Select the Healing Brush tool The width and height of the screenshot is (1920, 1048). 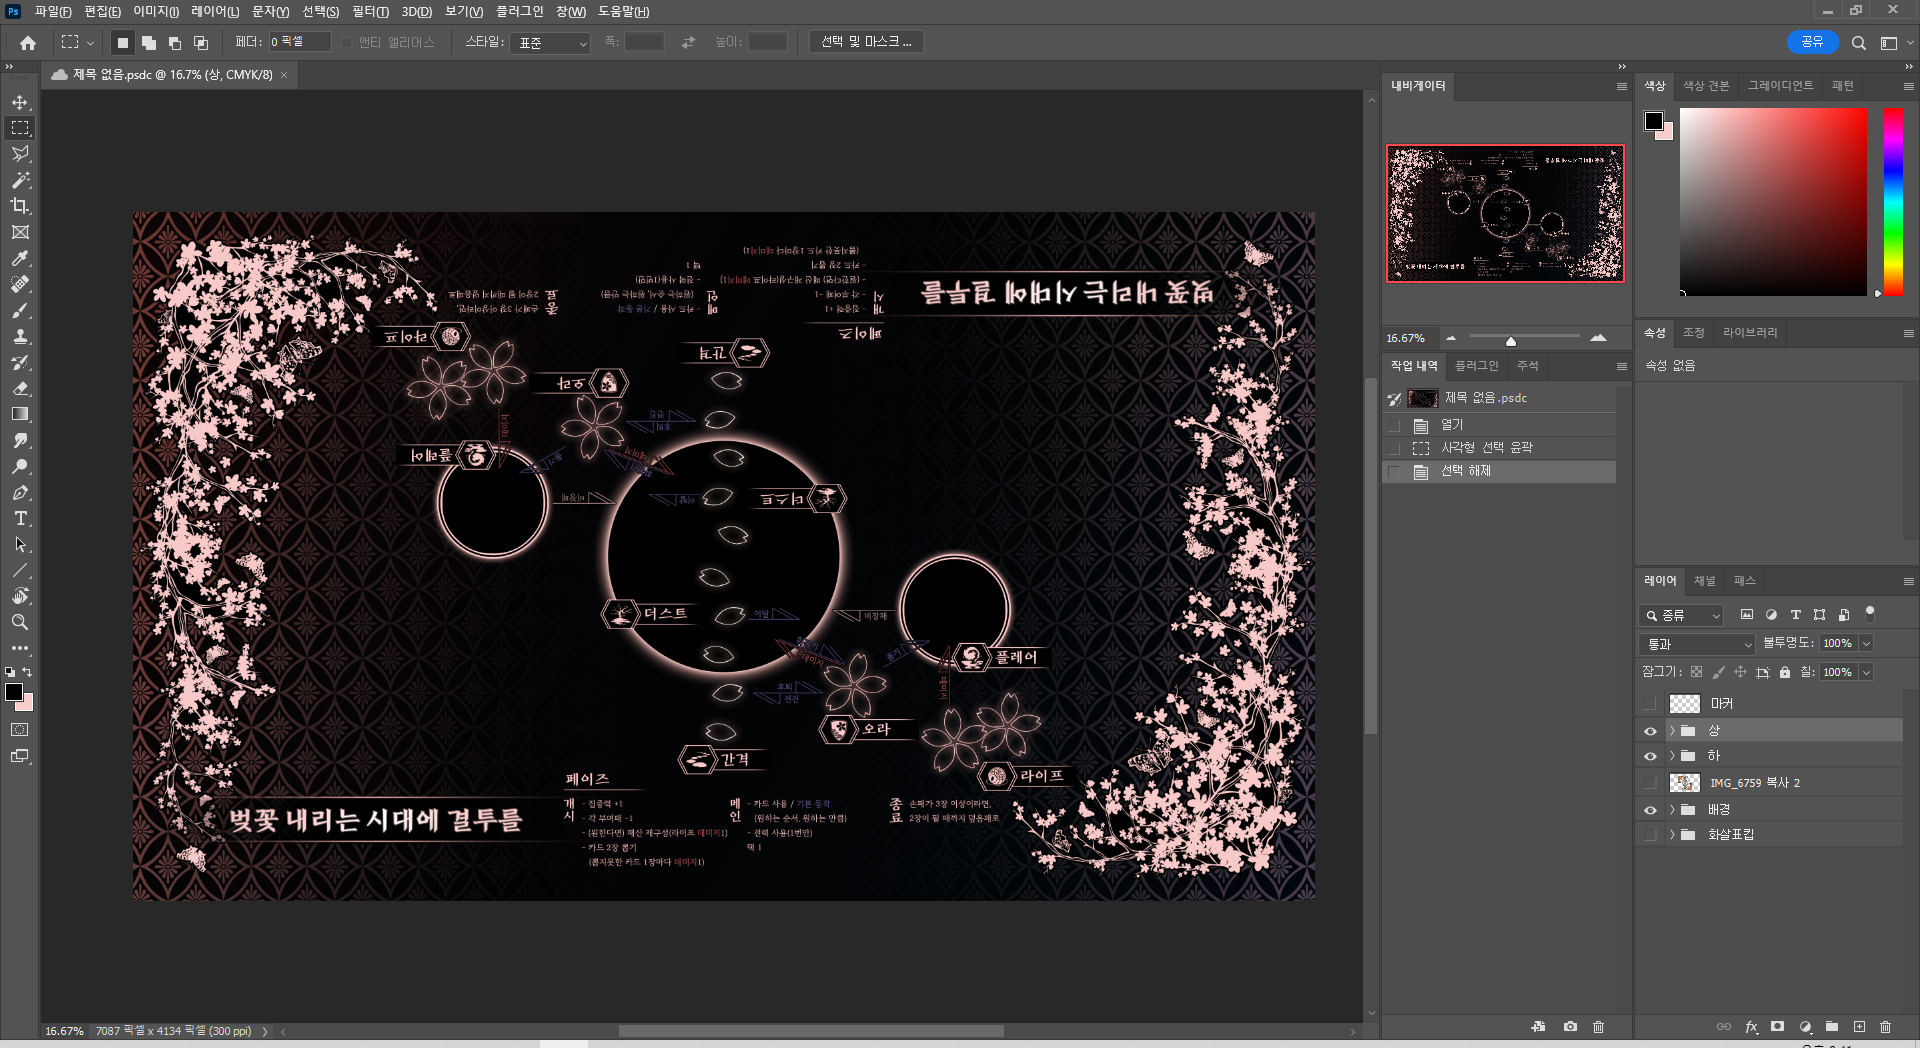(x=20, y=284)
